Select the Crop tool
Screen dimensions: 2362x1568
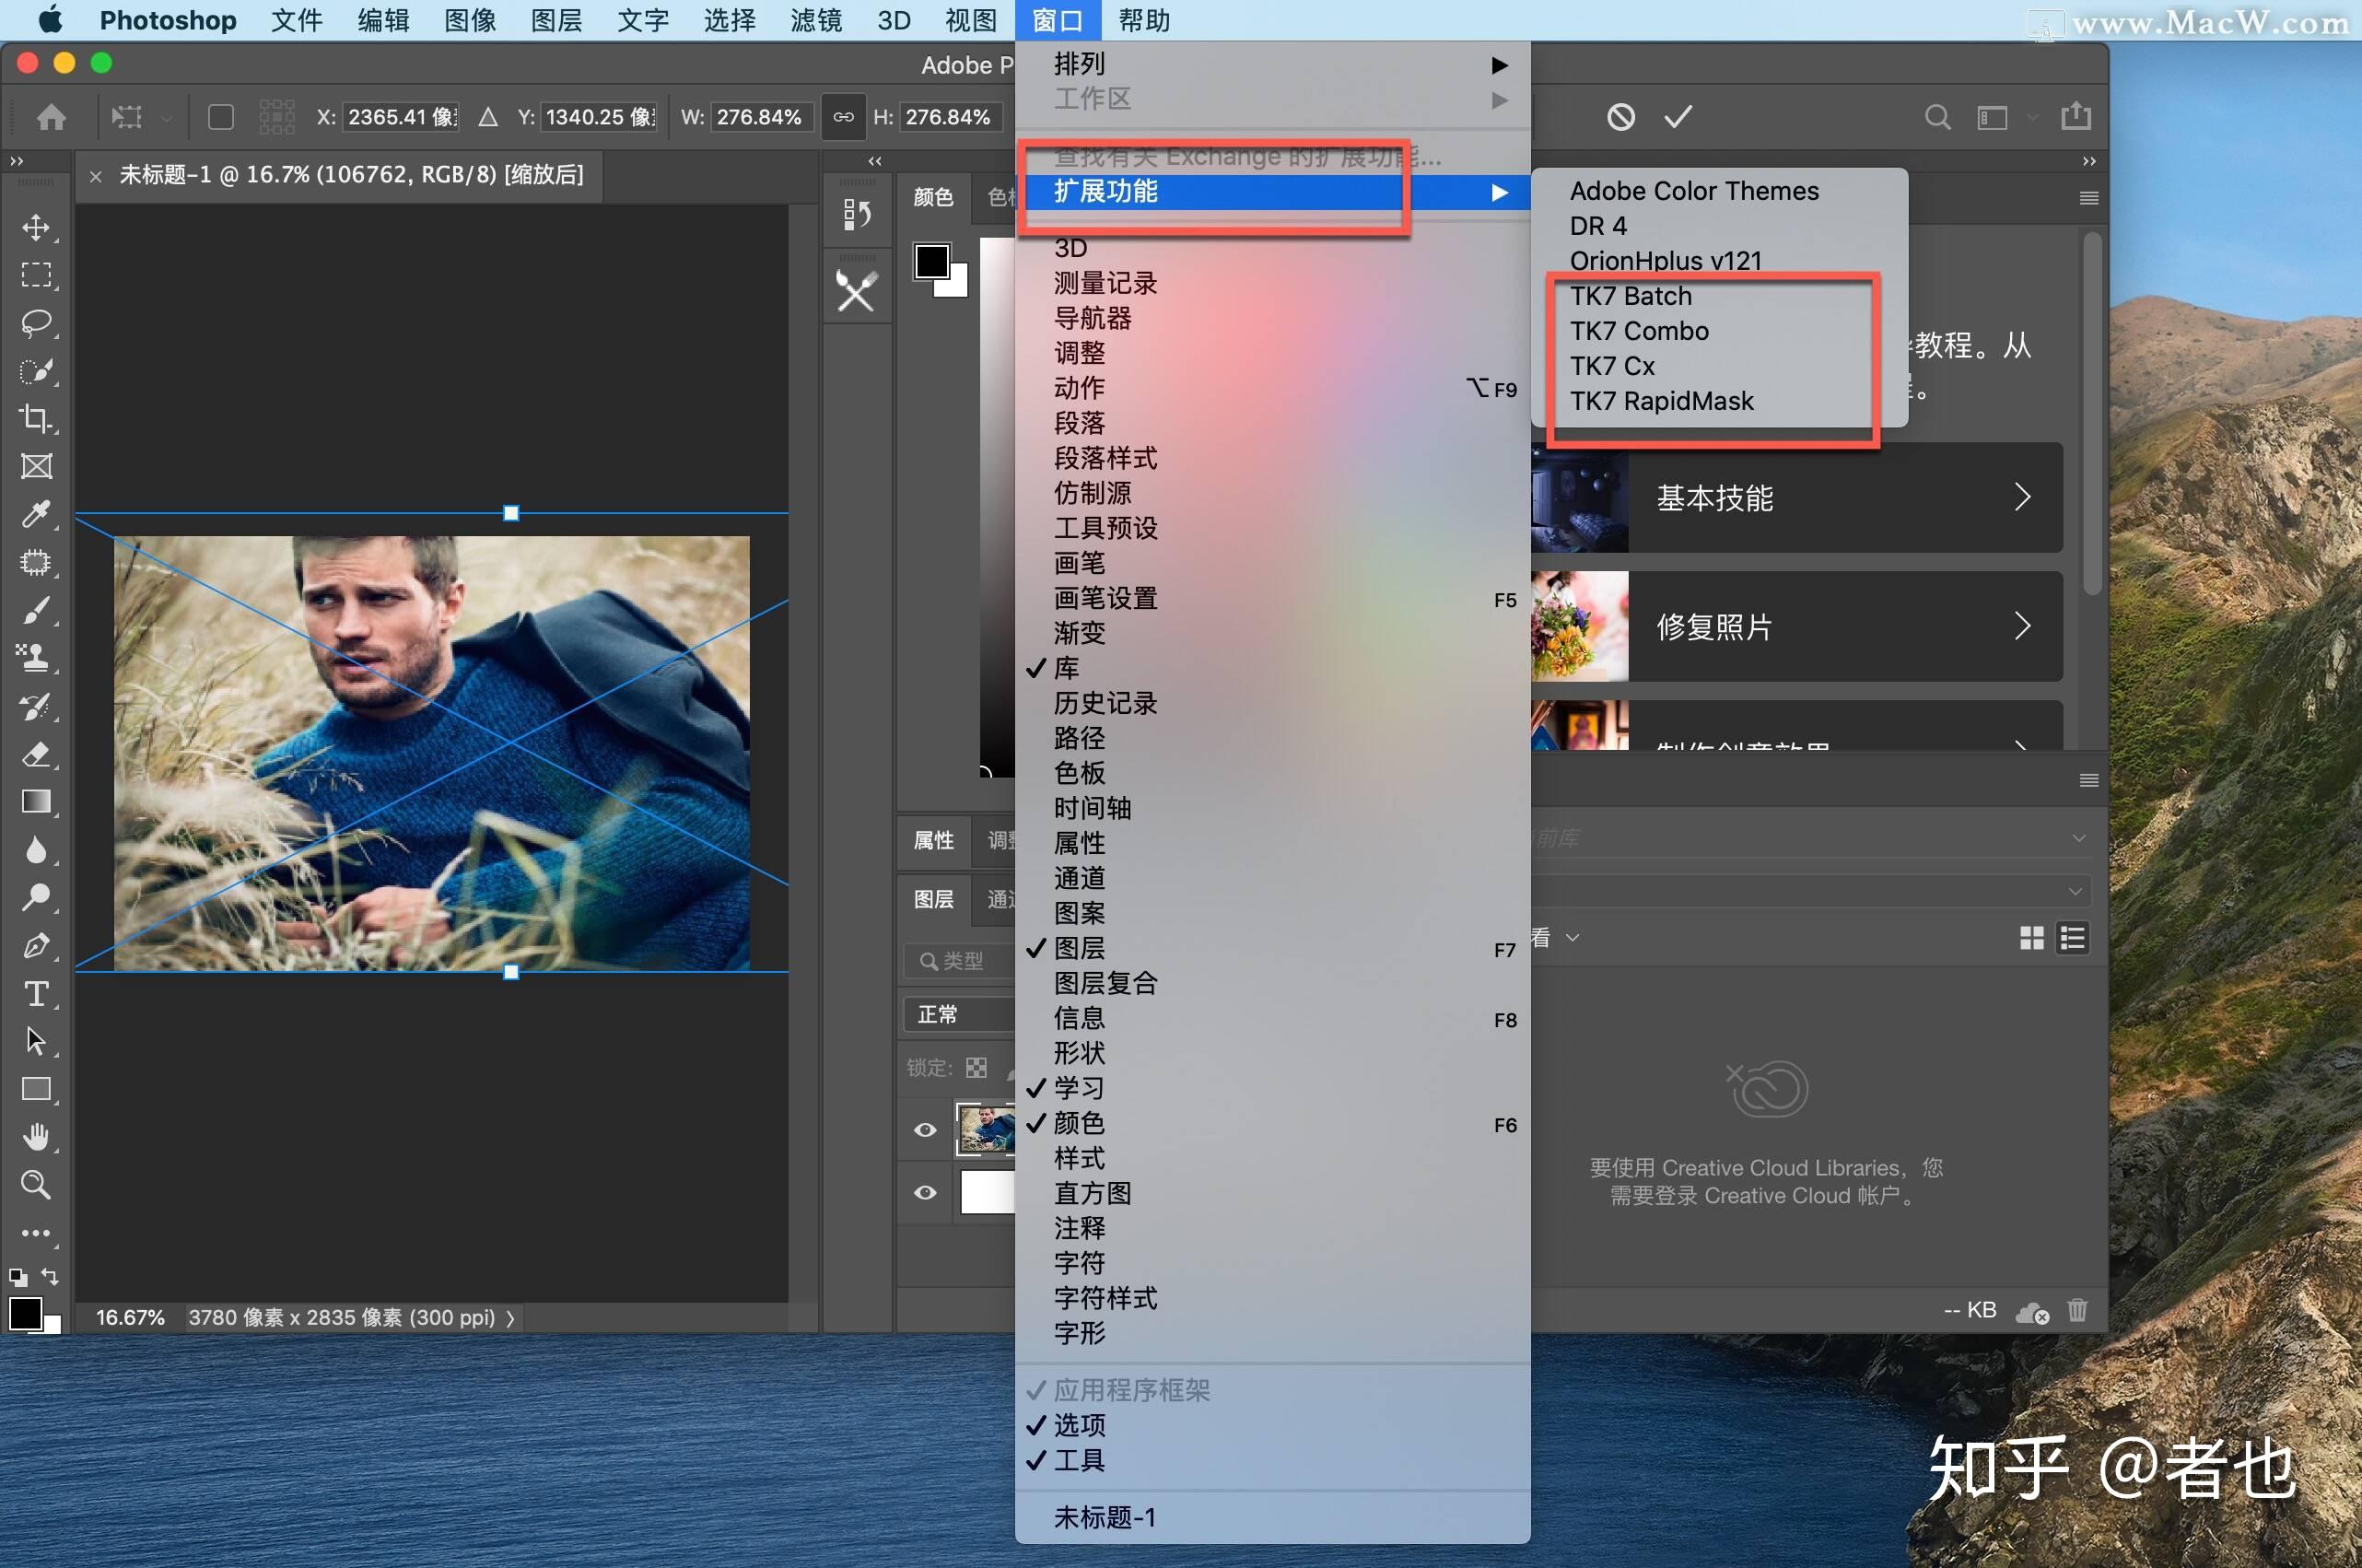[38, 419]
